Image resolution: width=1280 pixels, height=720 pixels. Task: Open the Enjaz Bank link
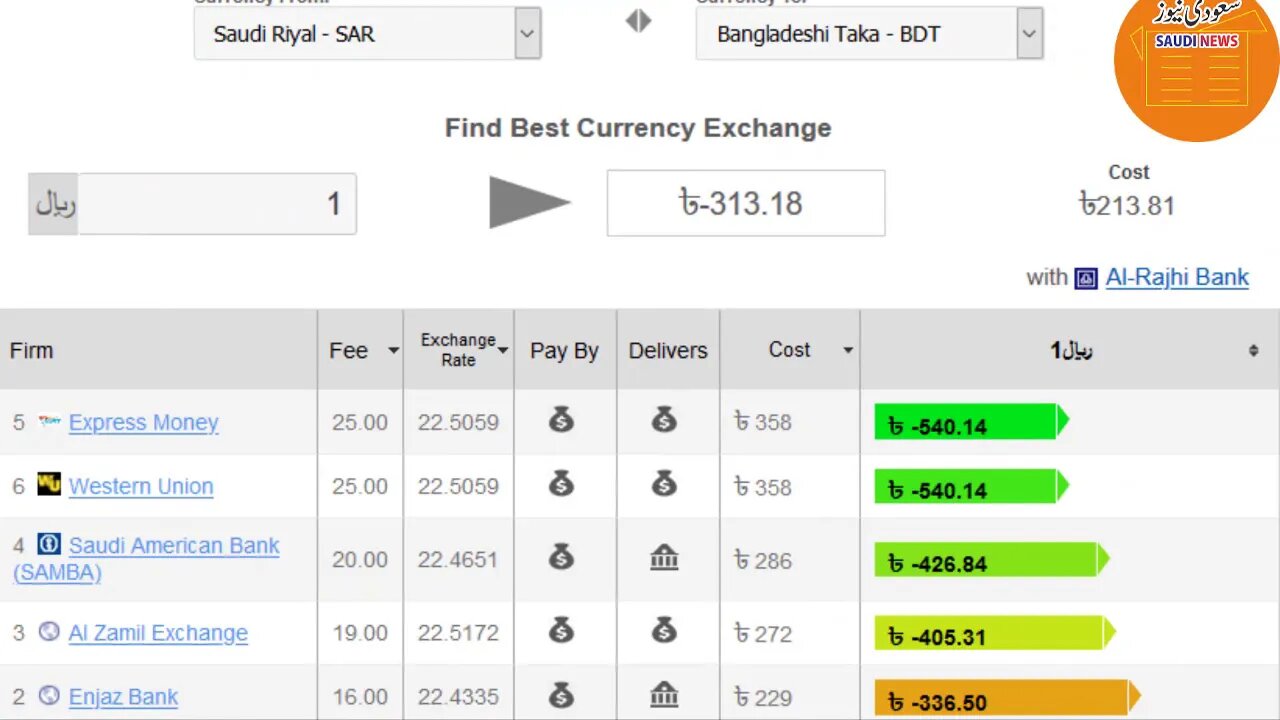(x=123, y=696)
